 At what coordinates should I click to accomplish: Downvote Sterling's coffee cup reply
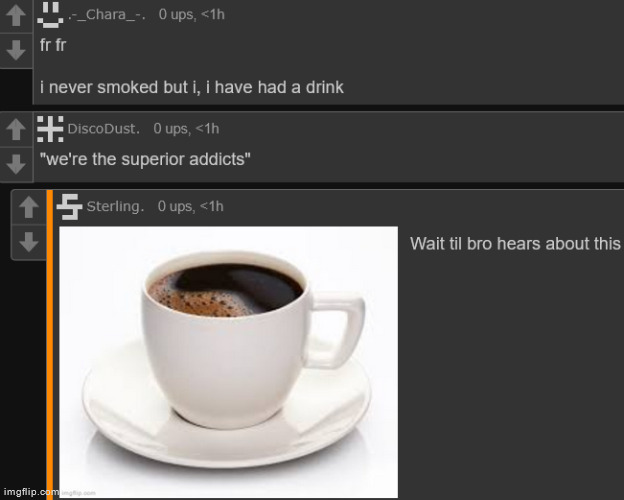coord(29,242)
